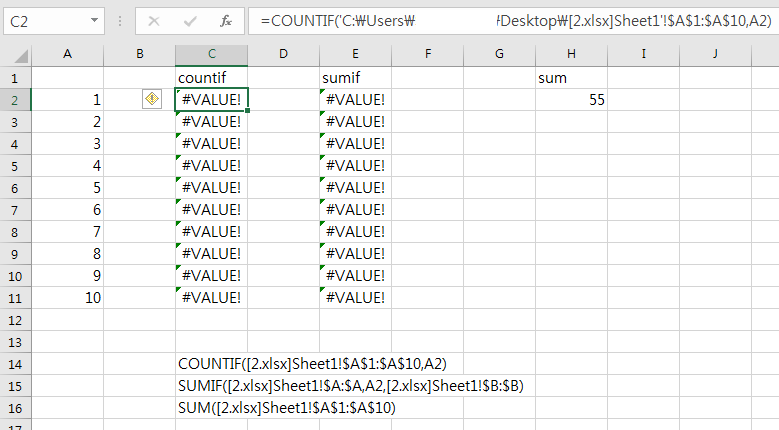Select column E header
The image size is (779, 430).
coord(355,54)
